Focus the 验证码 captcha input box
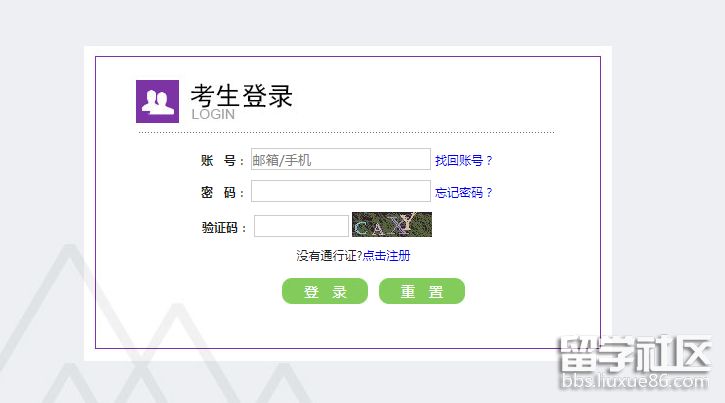The image size is (725, 403). click(301, 226)
